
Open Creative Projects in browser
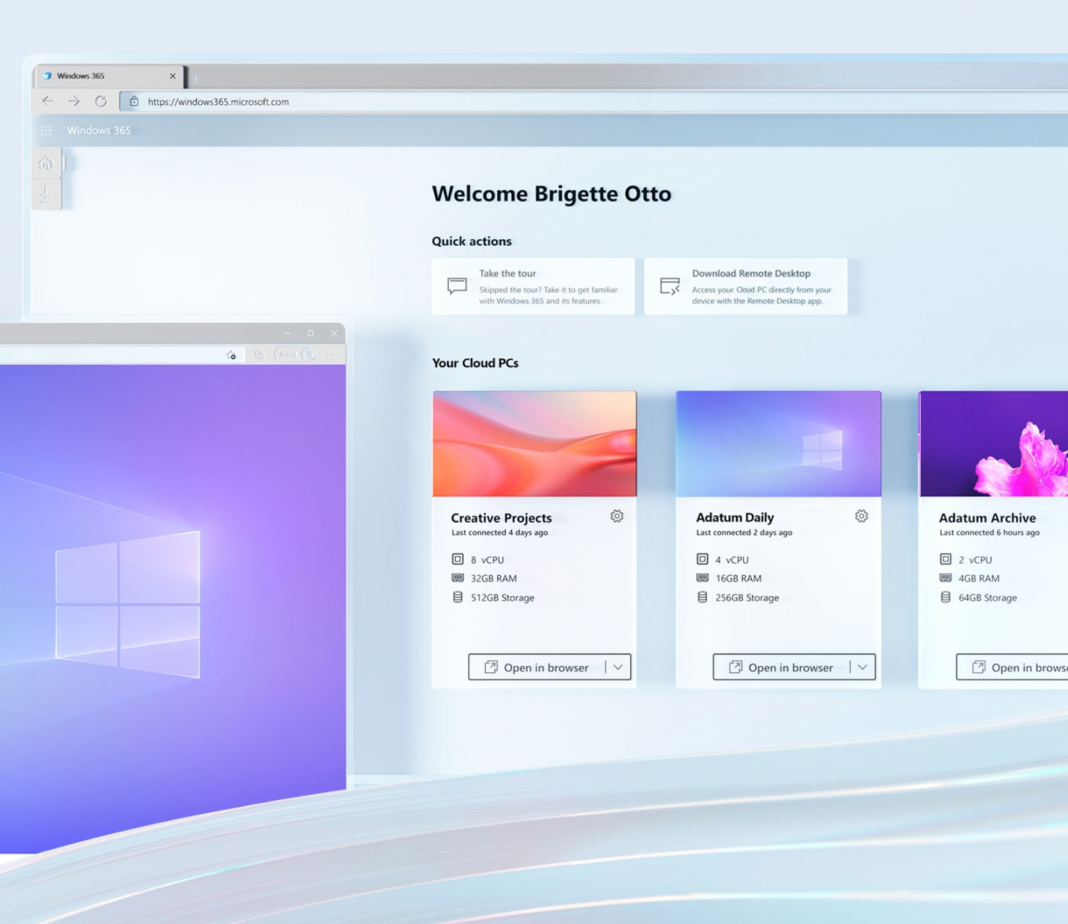(537, 667)
